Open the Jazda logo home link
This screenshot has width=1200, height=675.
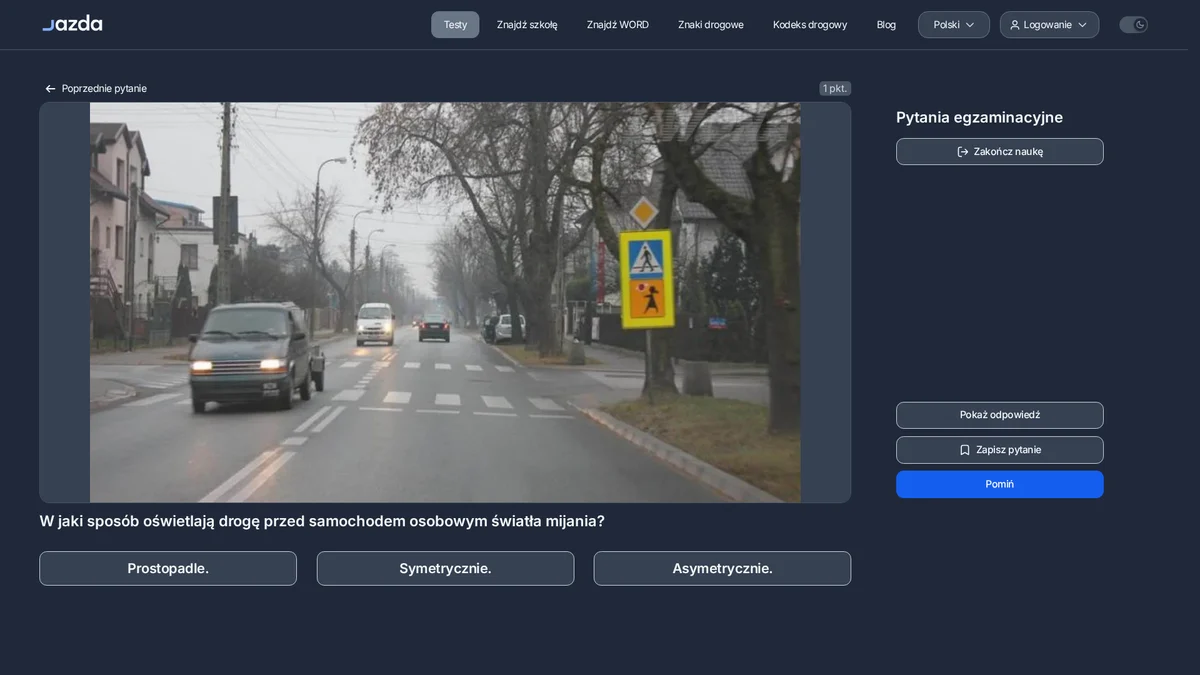pyautogui.click(x=72, y=23)
